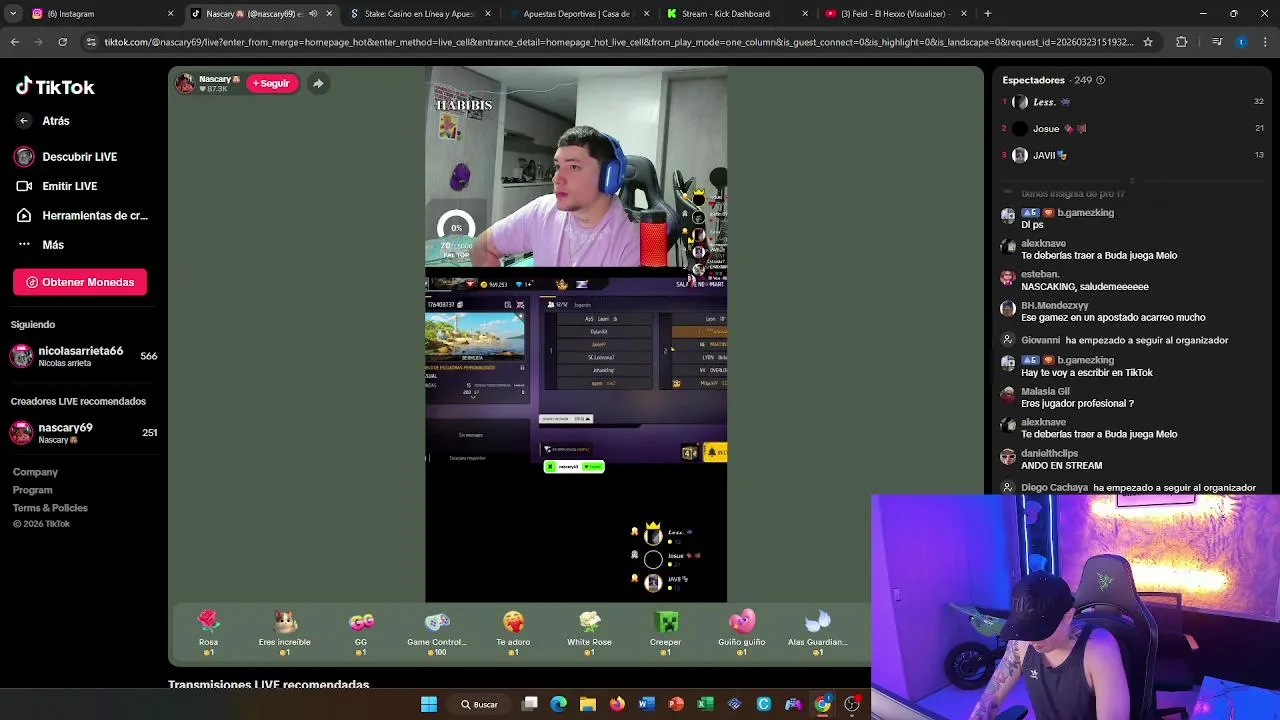Send the Game Controller gift
Screen dimensions: 1280x720
(437, 633)
